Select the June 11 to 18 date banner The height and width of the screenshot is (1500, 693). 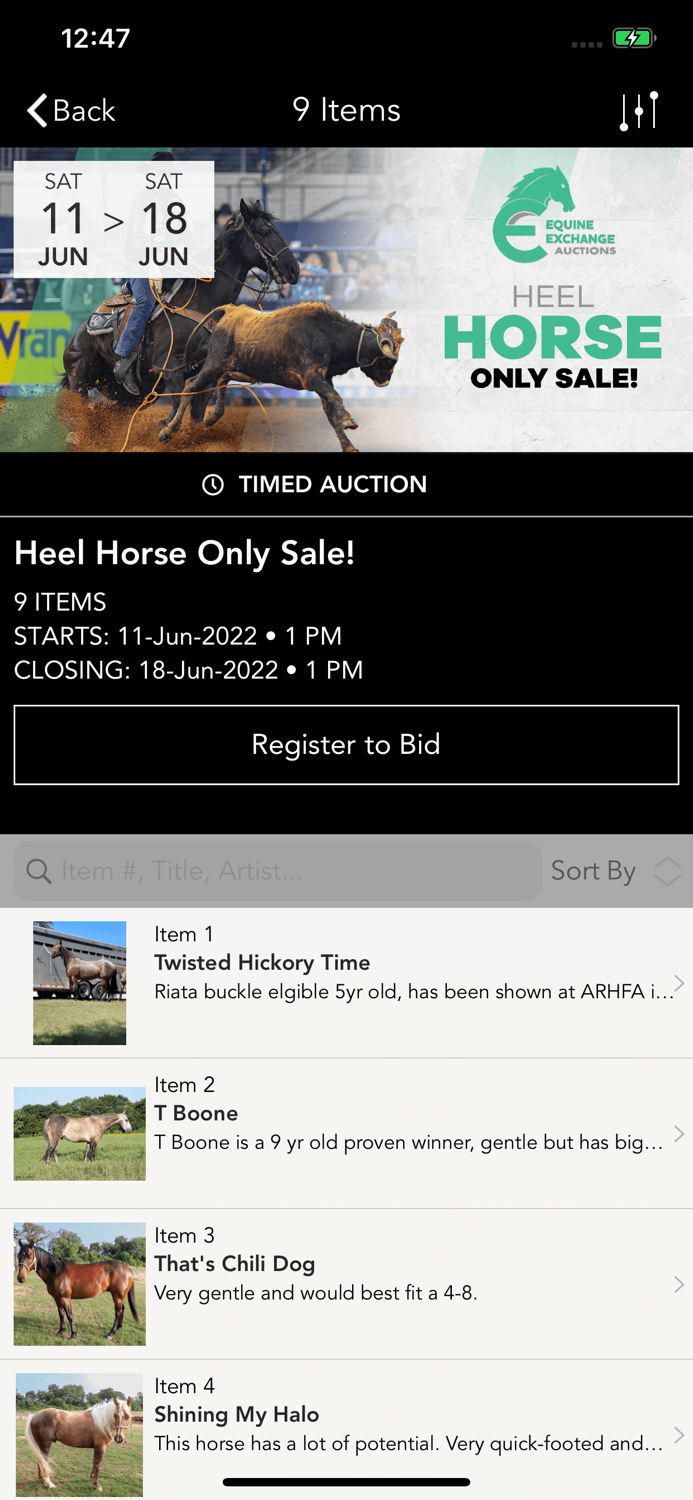point(113,218)
